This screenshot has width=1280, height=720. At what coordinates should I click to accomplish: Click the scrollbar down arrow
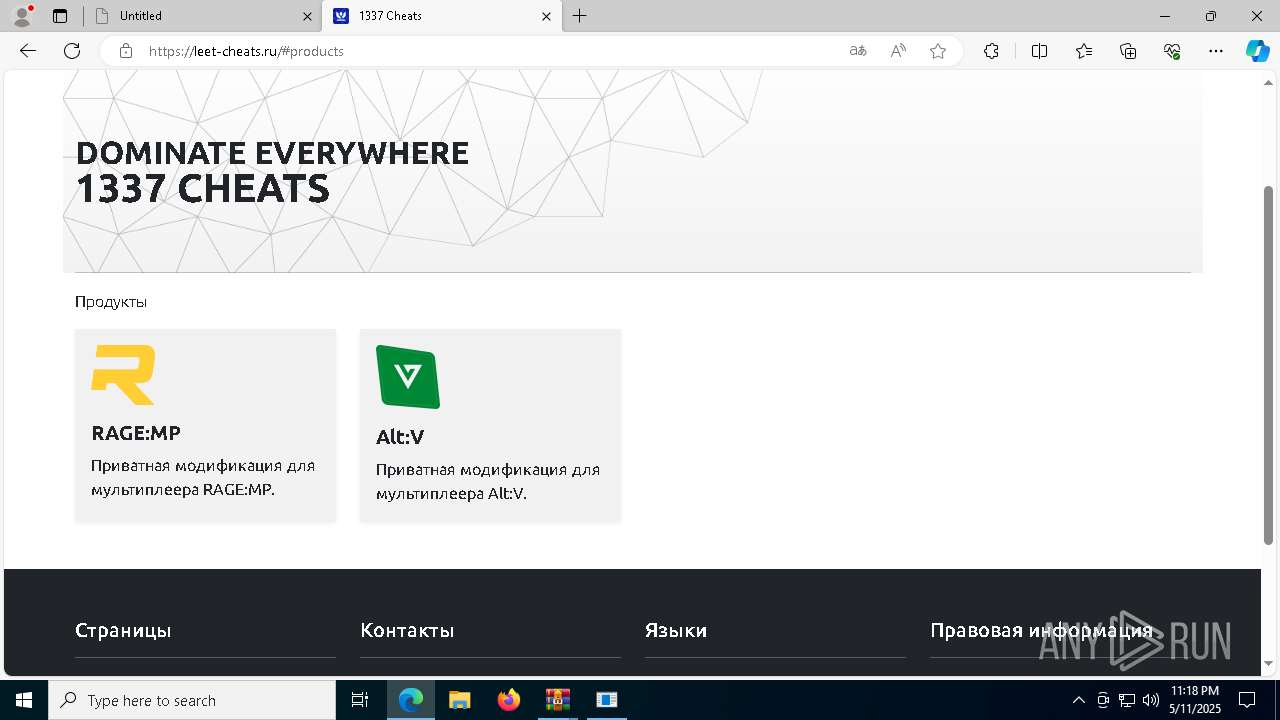[1269, 664]
